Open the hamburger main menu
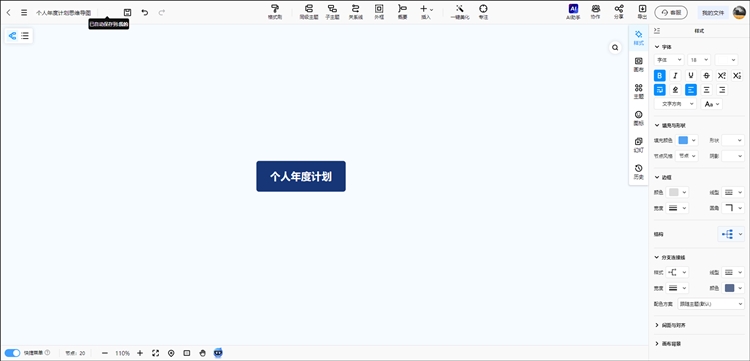750x361 pixels. click(x=24, y=13)
